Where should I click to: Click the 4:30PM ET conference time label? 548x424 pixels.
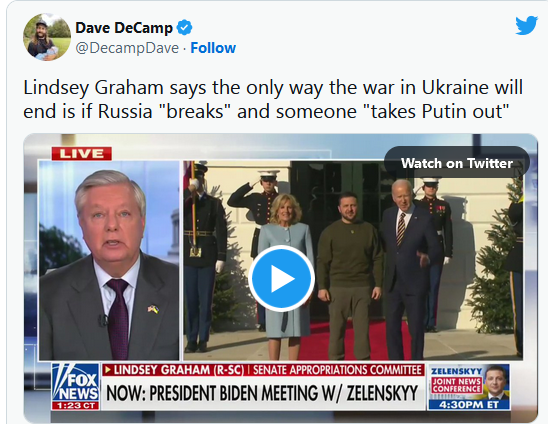point(469,405)
